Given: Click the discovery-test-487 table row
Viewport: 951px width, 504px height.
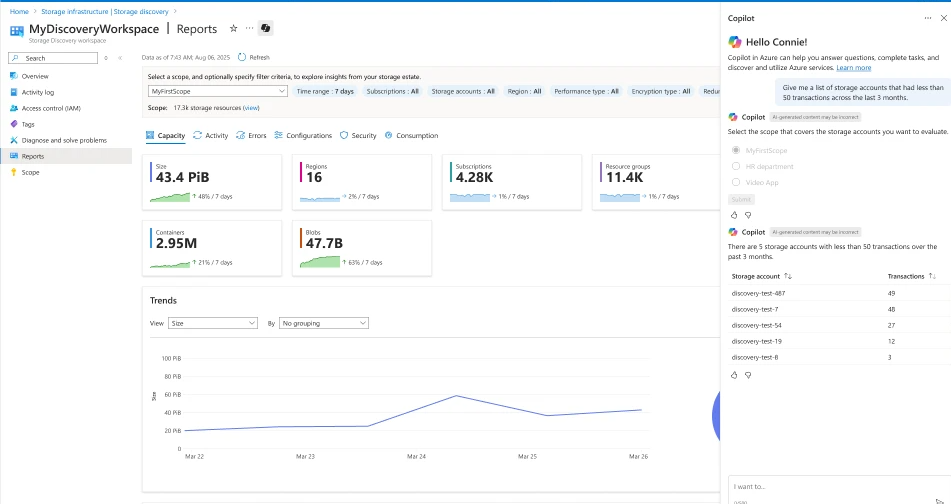Looking at the screenshot, I should coord(839,293).
